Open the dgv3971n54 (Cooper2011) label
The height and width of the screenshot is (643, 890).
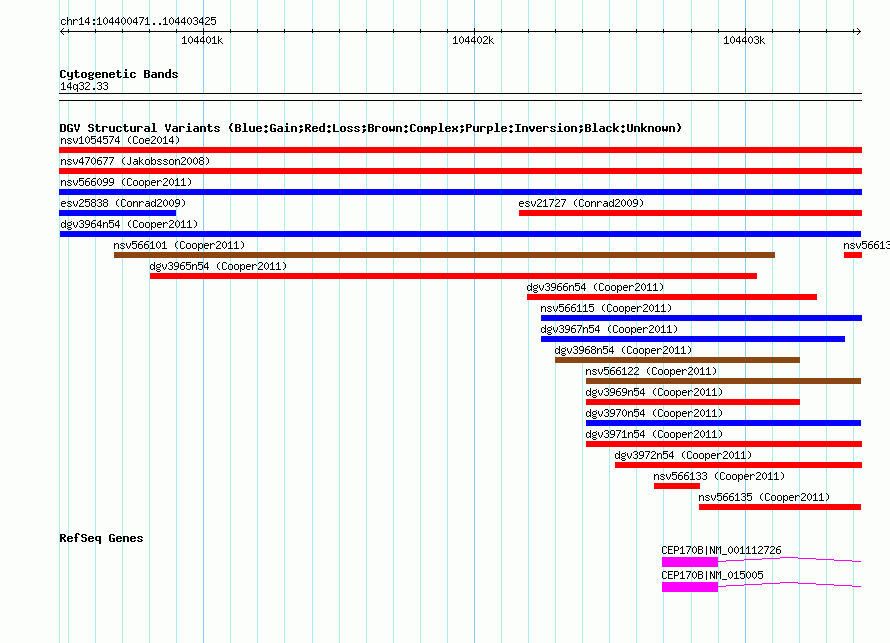[x=654, y=434]
